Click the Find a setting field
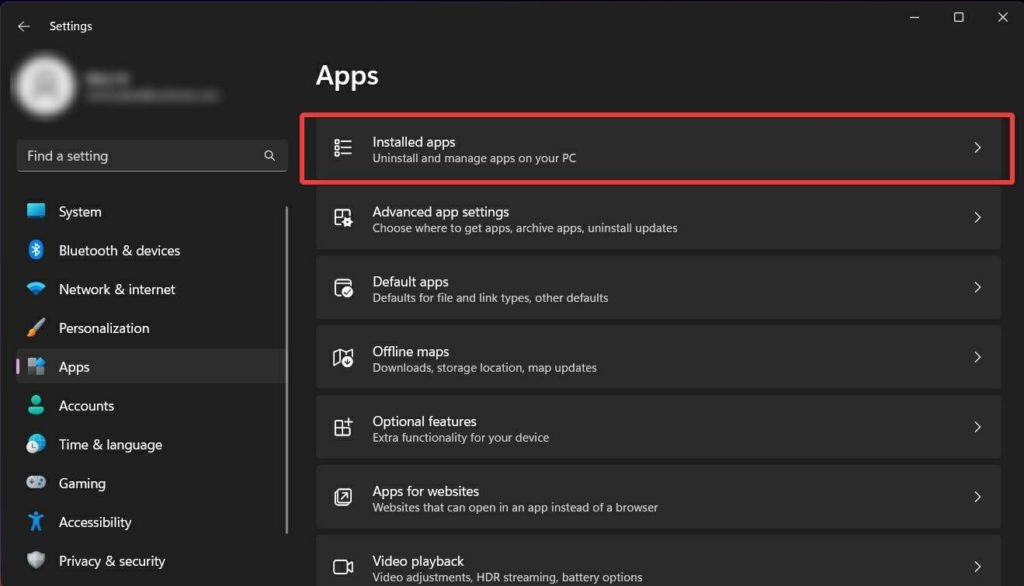This screenshot has width=1024, height=586. click(152, 155)
